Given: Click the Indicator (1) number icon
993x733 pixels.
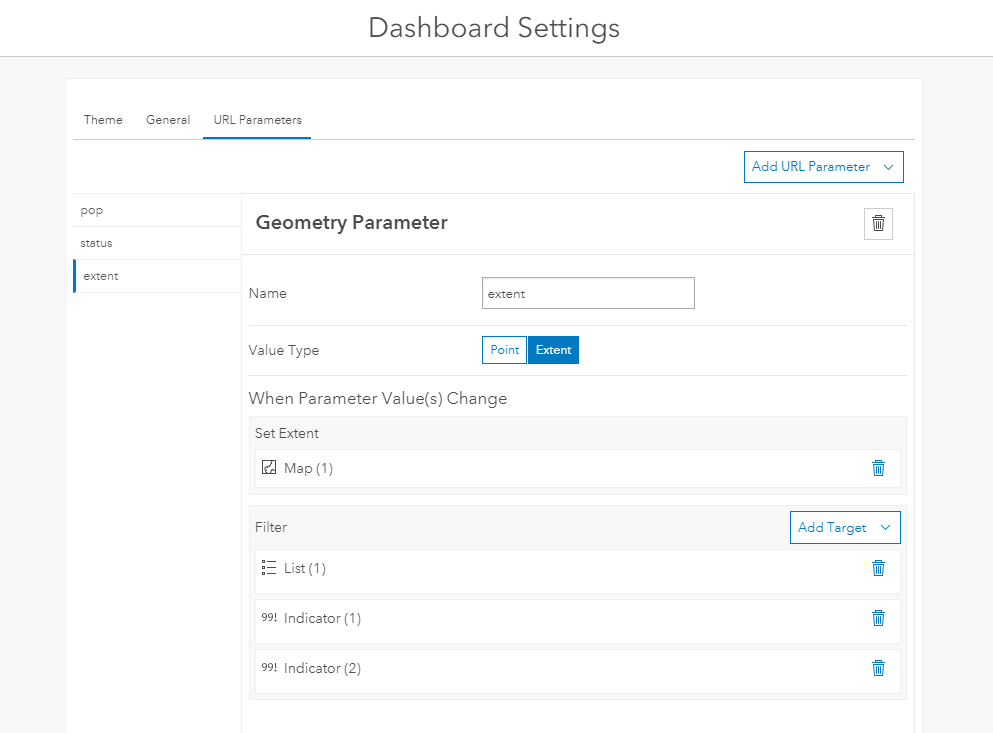Looking at the screenshot, I should pos(268,618).
